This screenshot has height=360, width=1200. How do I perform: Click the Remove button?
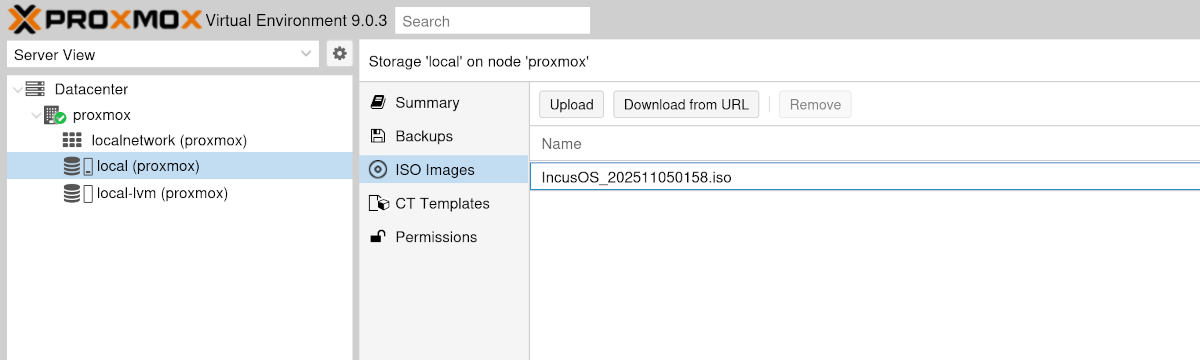pyautogui.click(x=815, y=104)
